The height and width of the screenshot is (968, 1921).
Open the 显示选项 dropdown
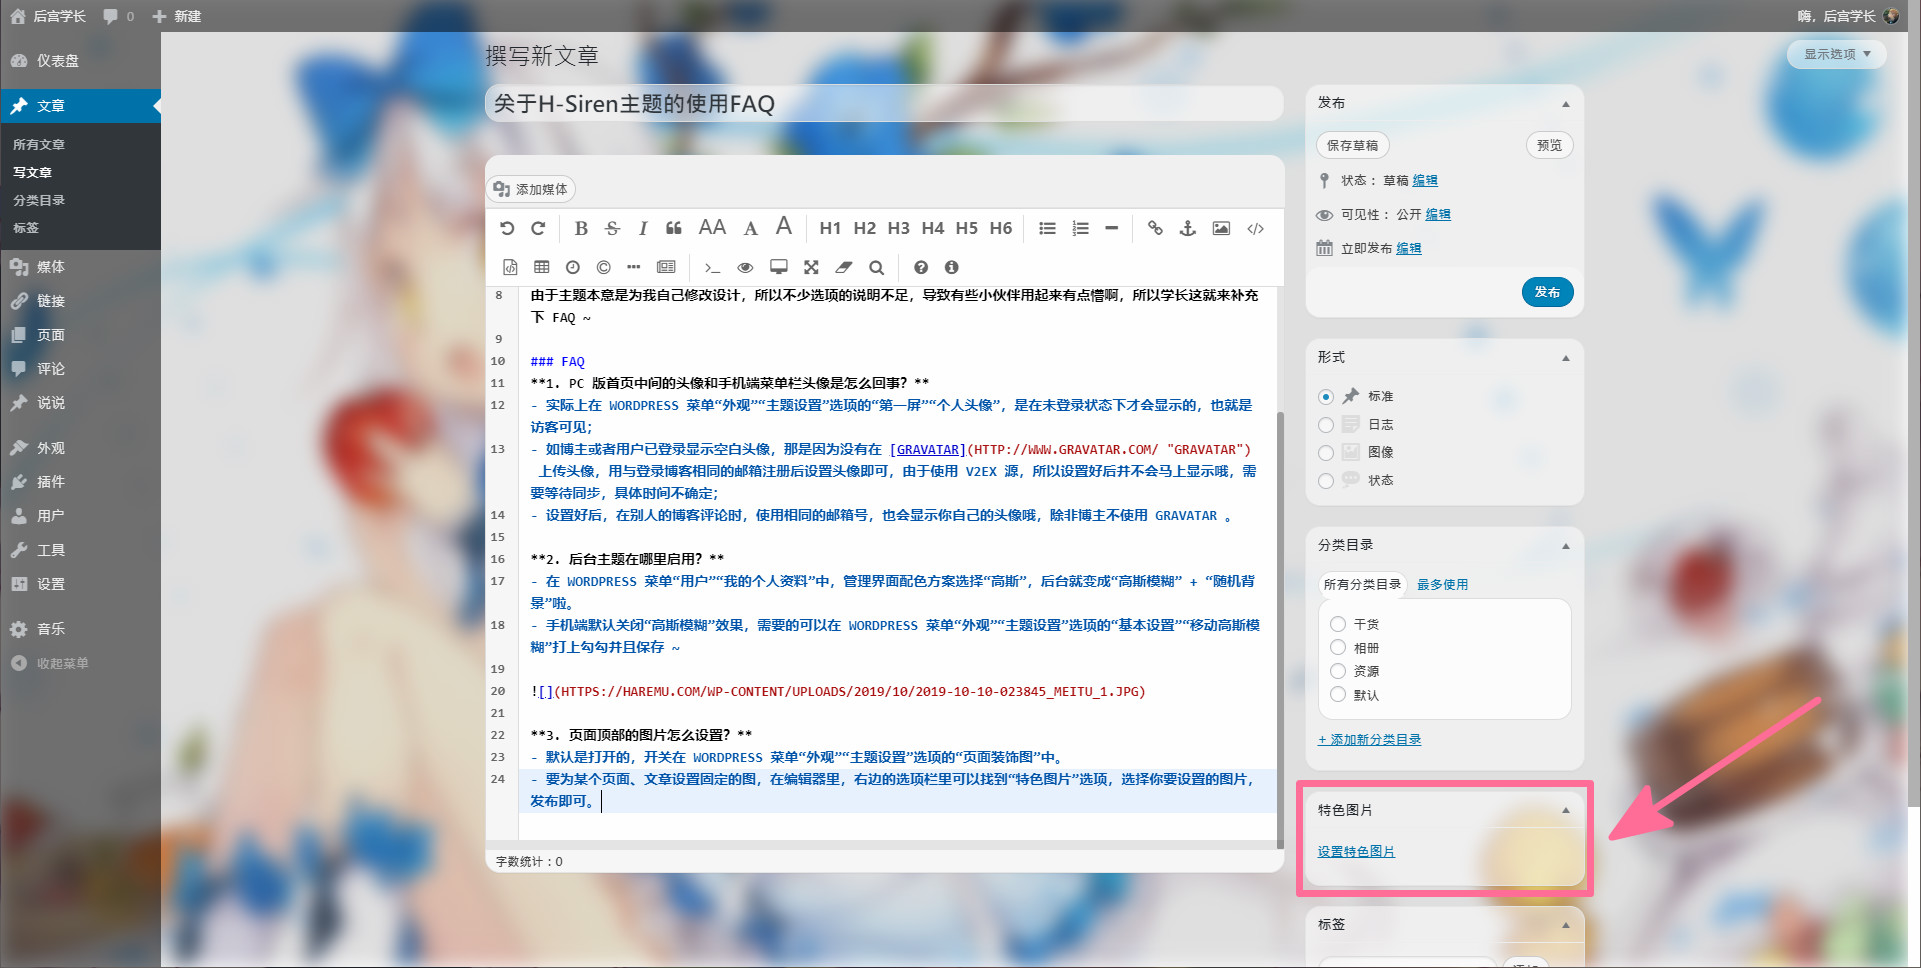click(x=1836, y=54)
